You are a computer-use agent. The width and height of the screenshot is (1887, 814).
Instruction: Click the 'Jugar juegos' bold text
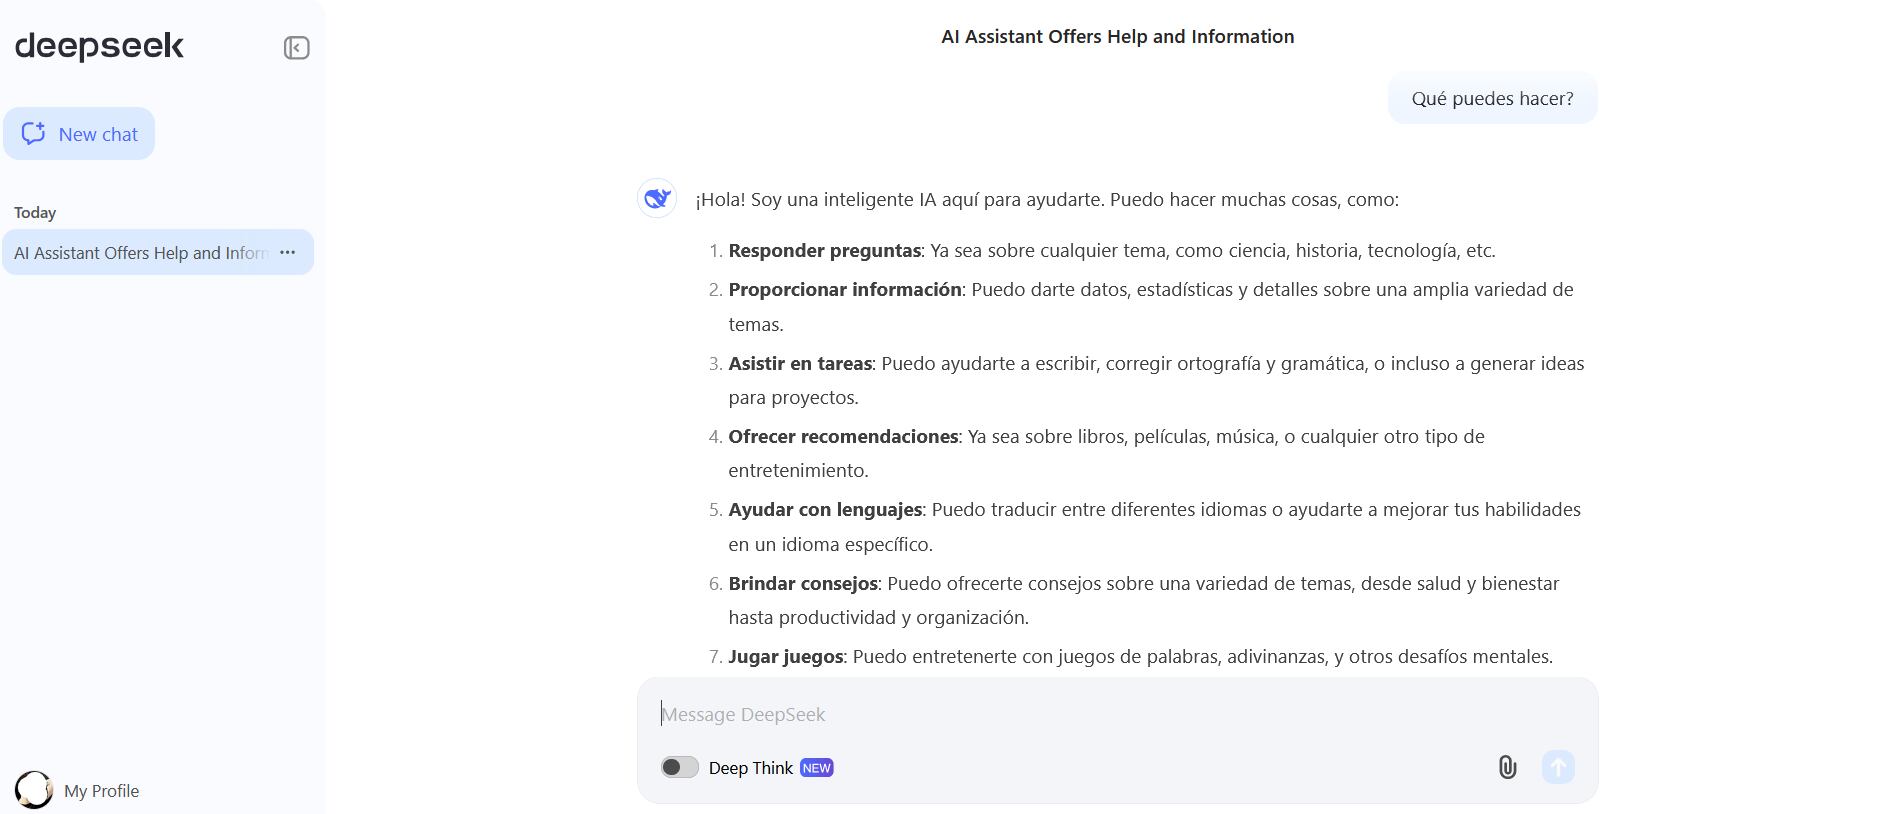pyautogui.click(x=786, y=657)
